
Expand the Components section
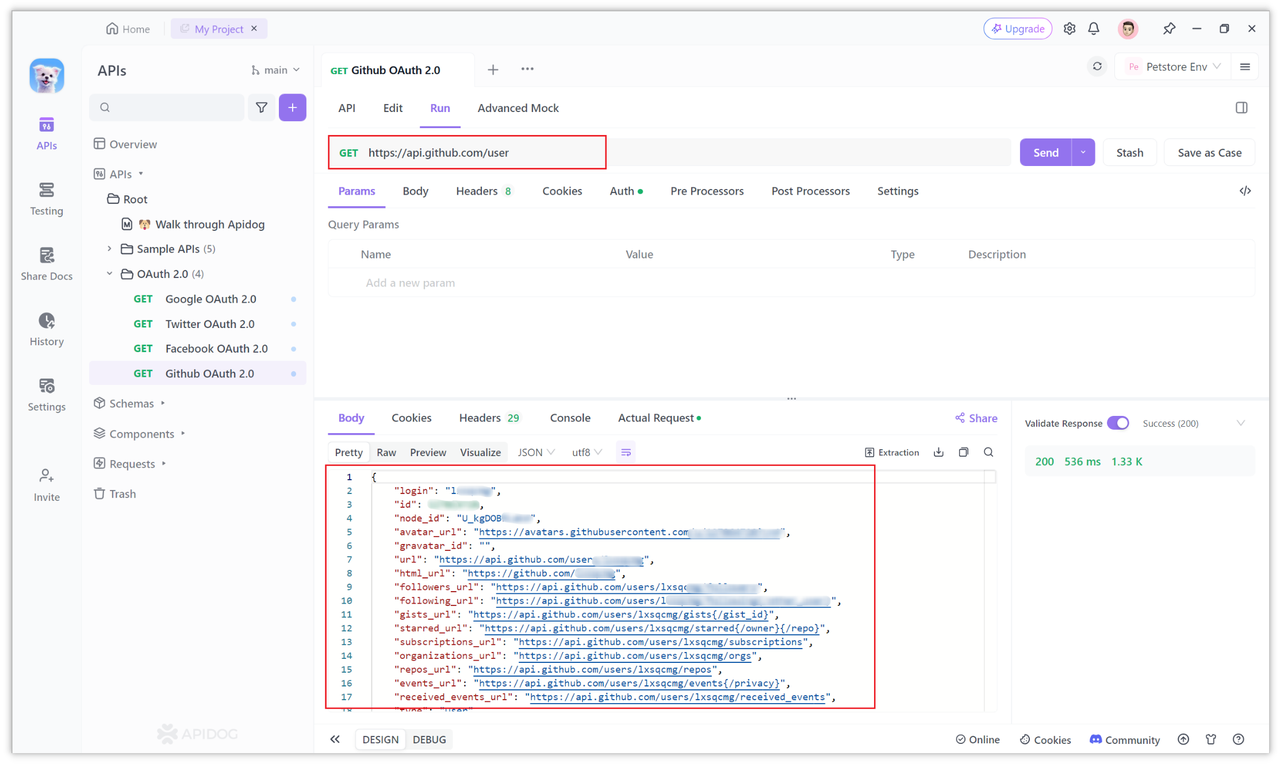point(183,434)
